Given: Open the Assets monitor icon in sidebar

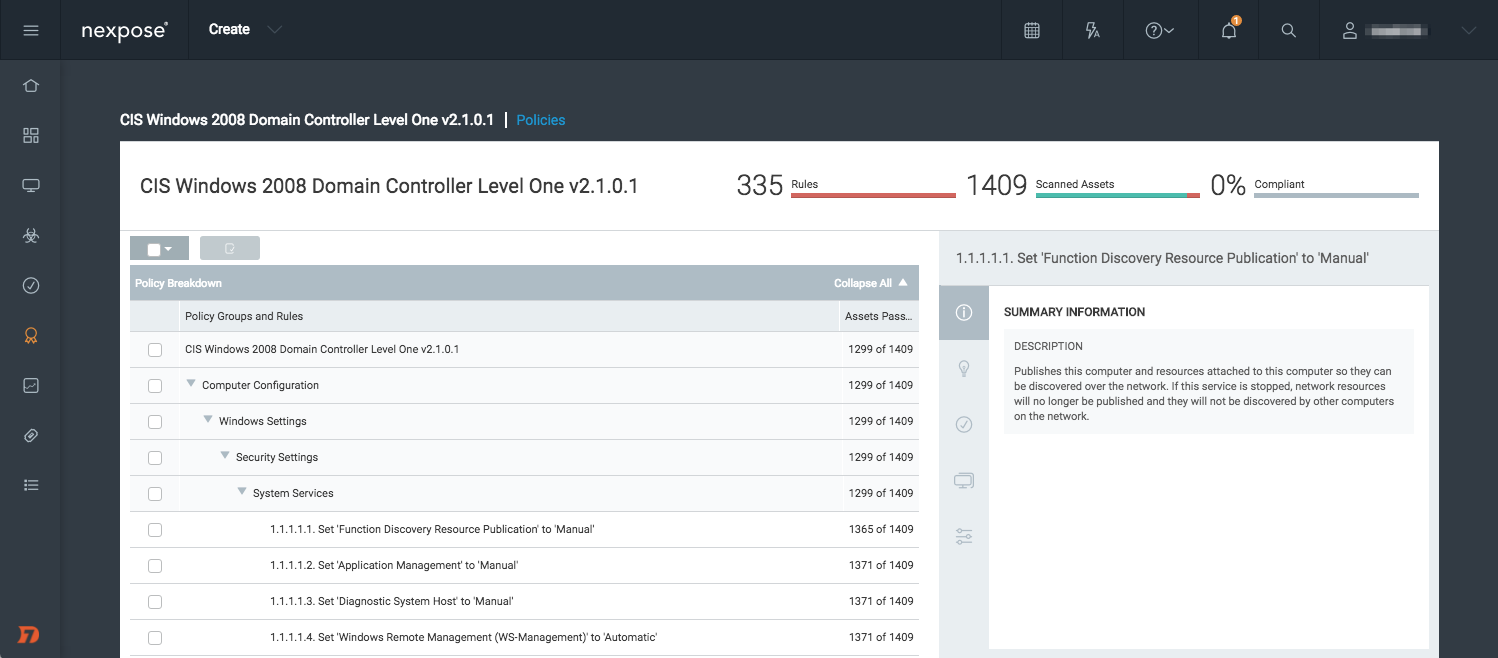Looking at the screenshot, I should click(x=30, y=186).
